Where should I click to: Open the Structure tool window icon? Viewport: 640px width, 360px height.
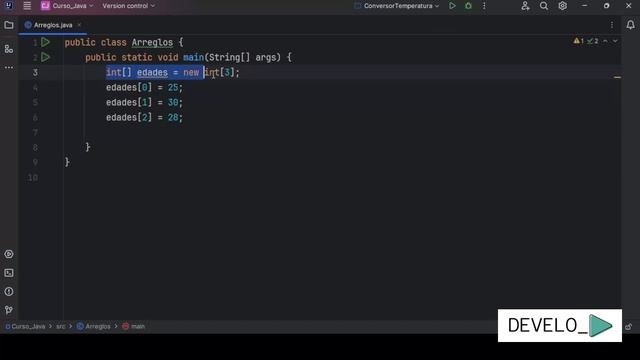pos(9,49)
